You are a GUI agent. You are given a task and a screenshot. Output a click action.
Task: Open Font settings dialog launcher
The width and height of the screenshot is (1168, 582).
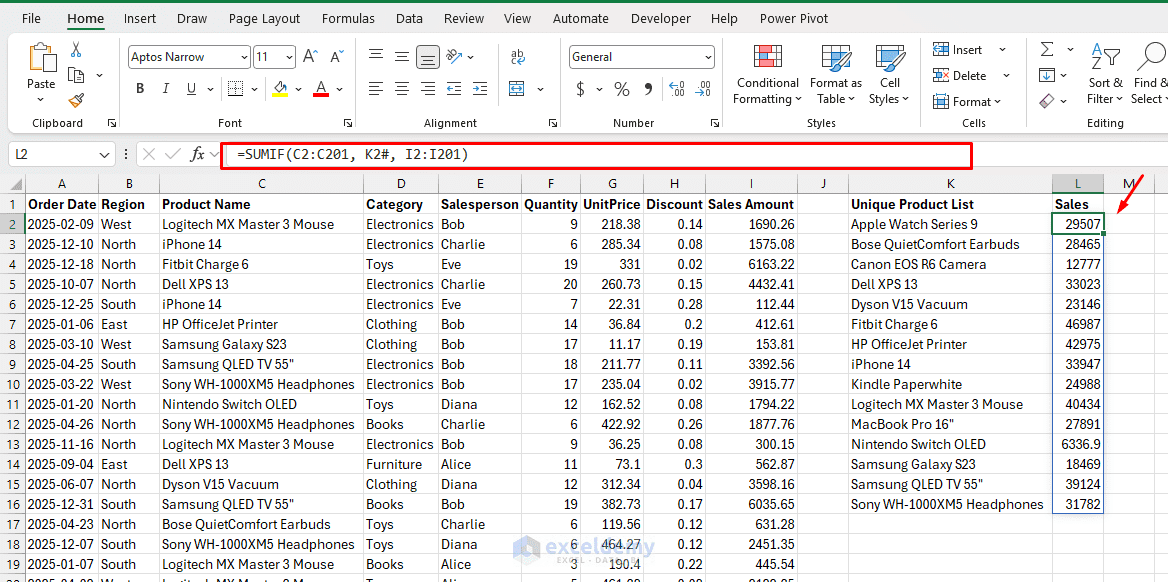(x=347, y=123)
